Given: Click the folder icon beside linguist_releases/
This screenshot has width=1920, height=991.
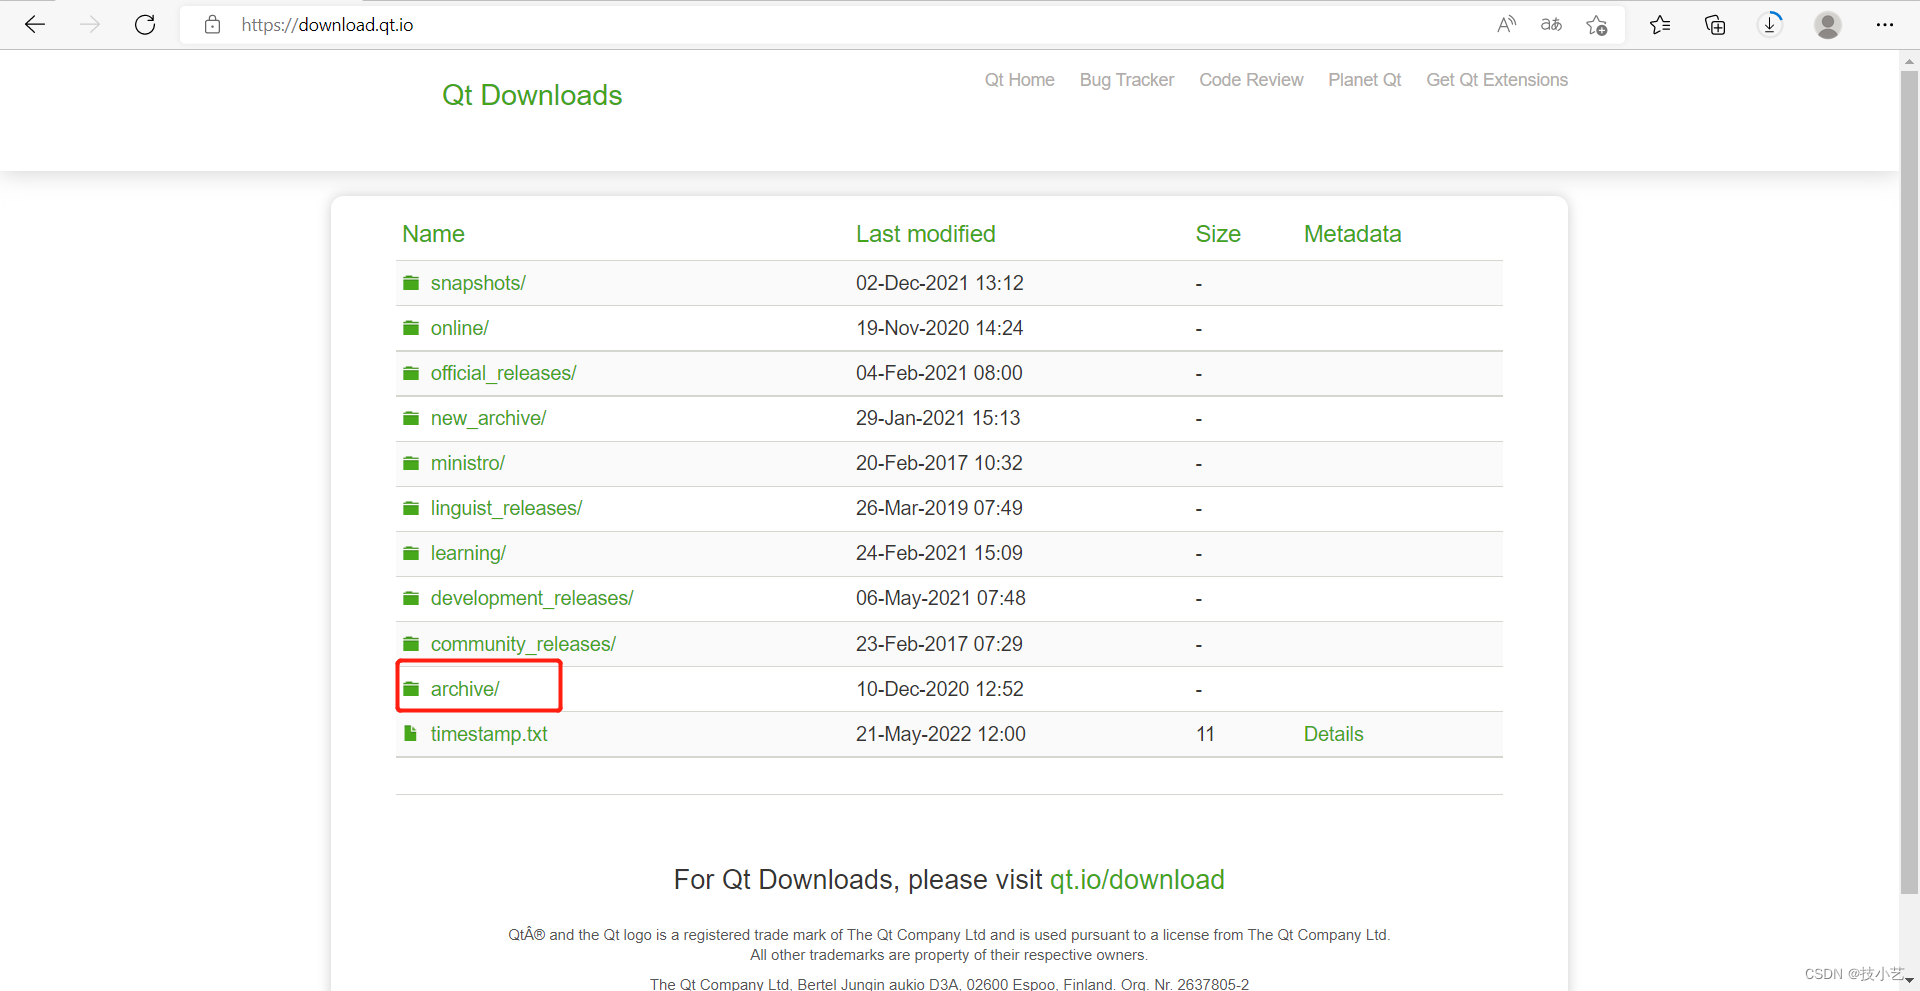Looking at the screenshot, I should 411,508.
